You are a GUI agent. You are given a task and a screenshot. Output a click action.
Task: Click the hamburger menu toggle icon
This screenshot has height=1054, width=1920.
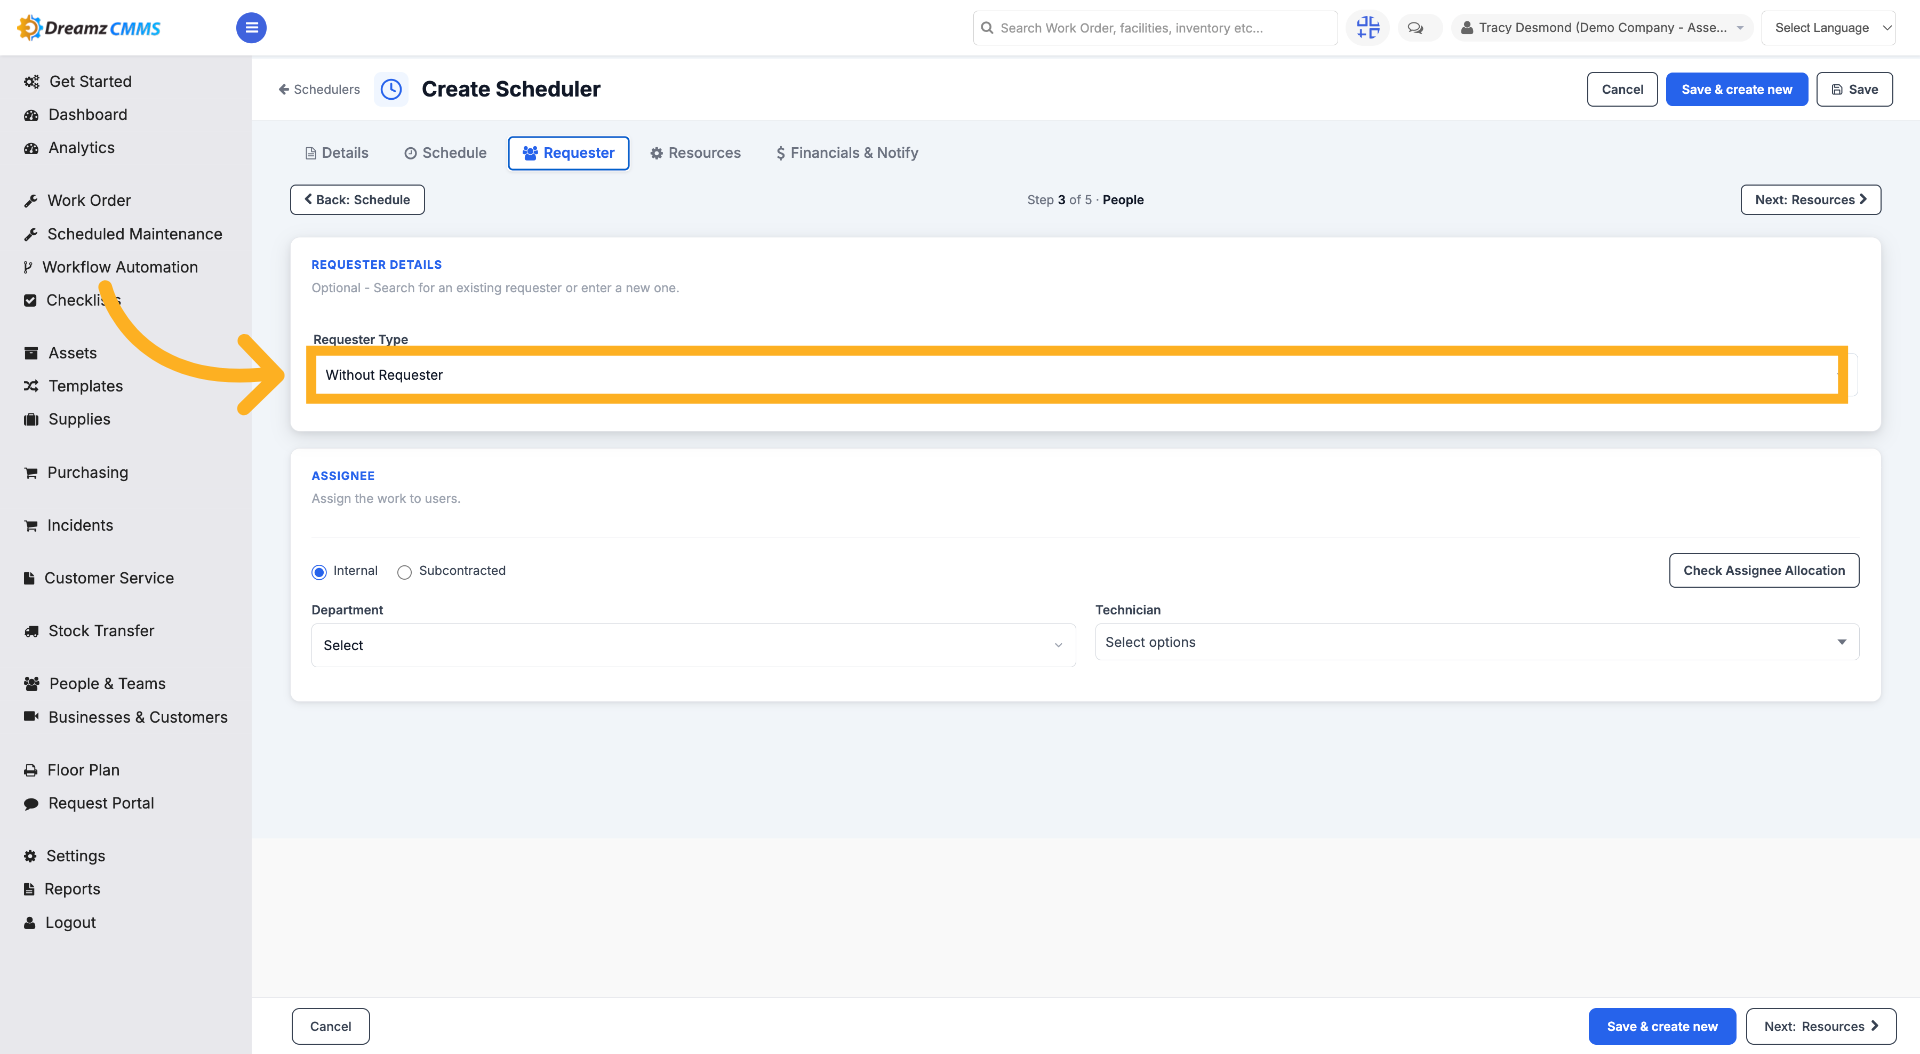tap(251, 28)
